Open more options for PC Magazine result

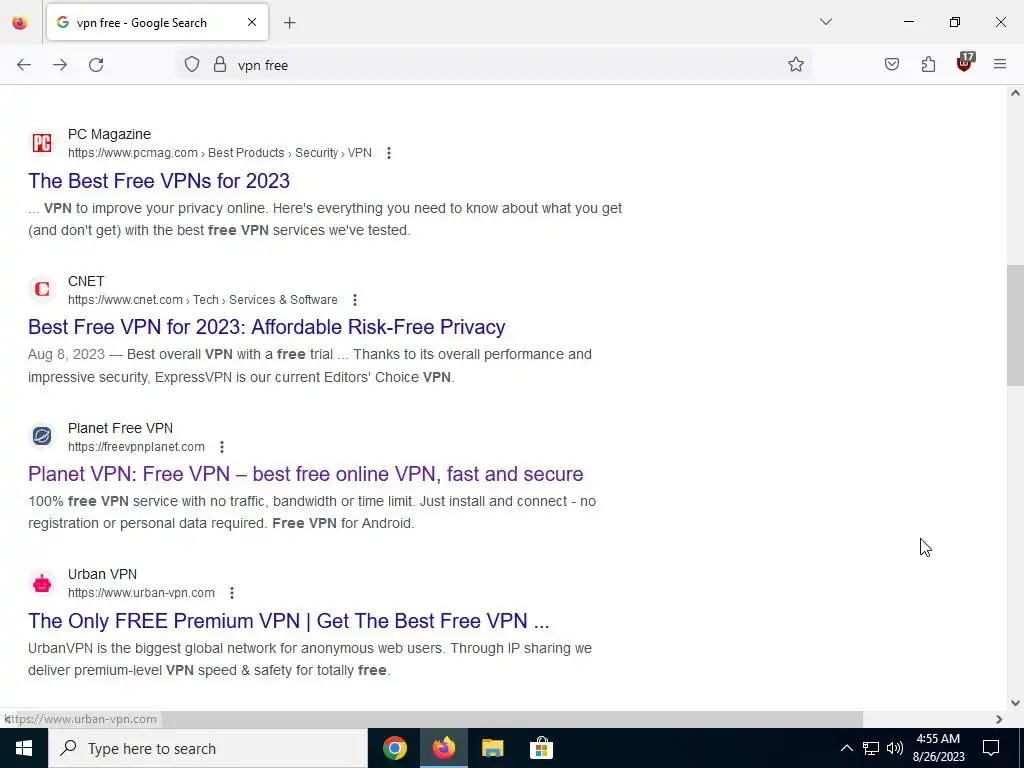pyautogui.click(x=389, y=153)
